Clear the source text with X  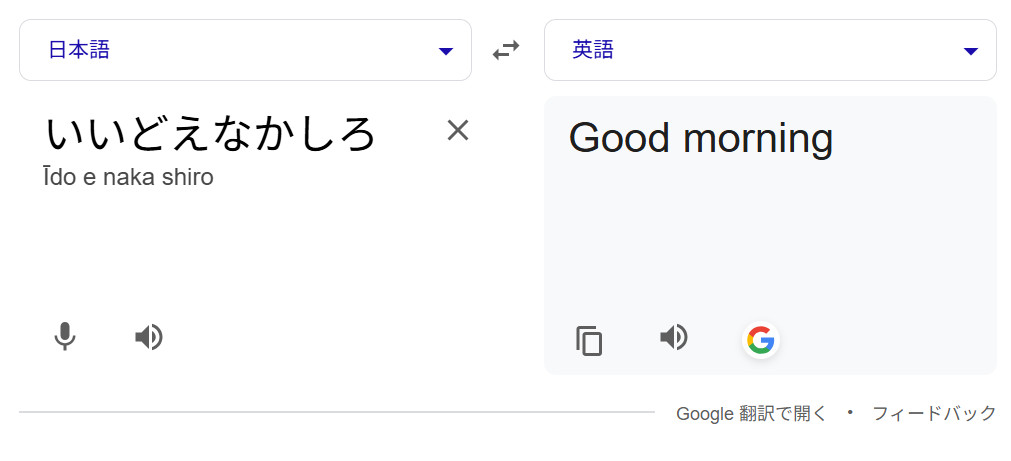(458, 130)
